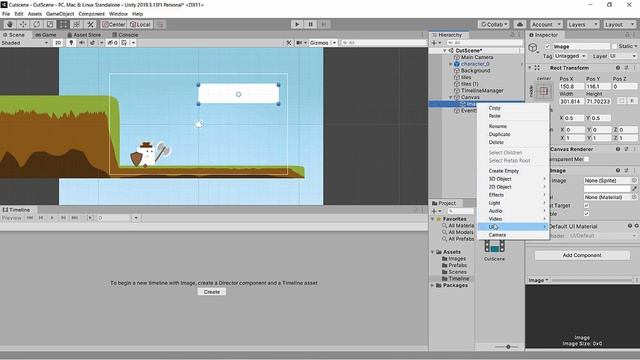Open scene component tools icon
The image size is (640, 360).
289,43
